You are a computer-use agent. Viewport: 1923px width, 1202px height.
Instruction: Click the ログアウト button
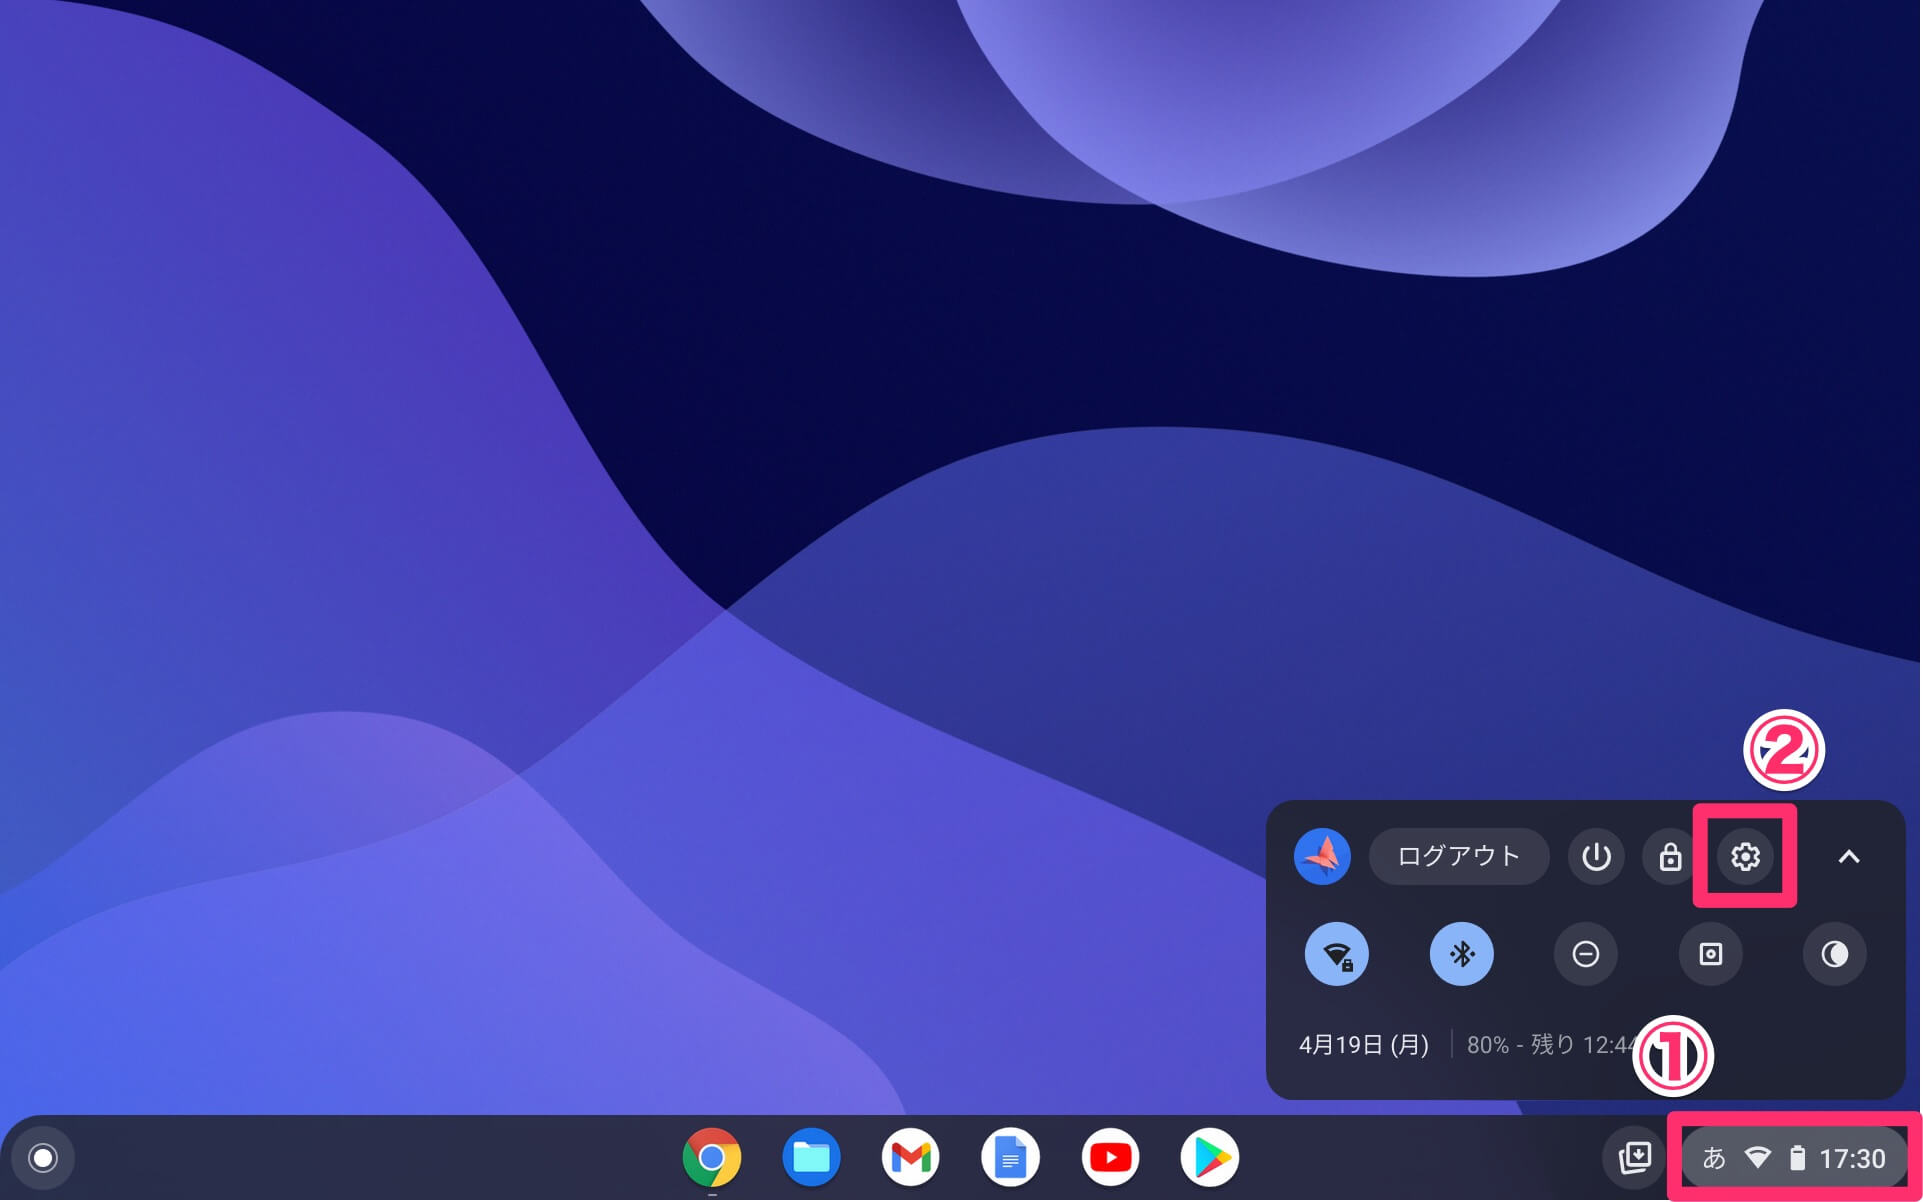(1459, 856)
